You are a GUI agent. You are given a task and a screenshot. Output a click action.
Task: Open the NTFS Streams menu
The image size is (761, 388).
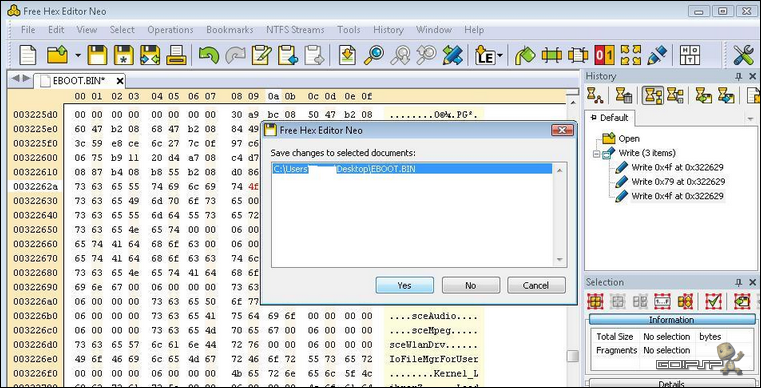295,30
